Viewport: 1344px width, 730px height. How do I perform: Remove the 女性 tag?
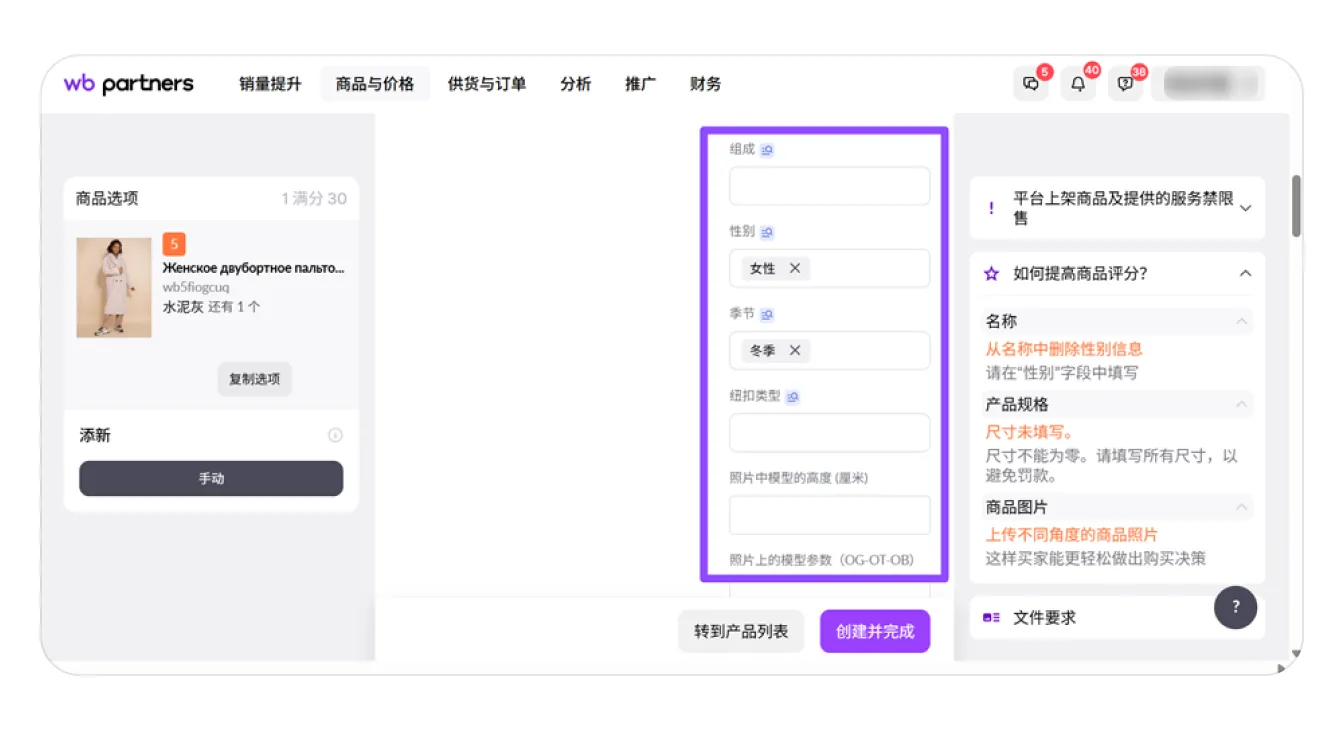[795, 268]
